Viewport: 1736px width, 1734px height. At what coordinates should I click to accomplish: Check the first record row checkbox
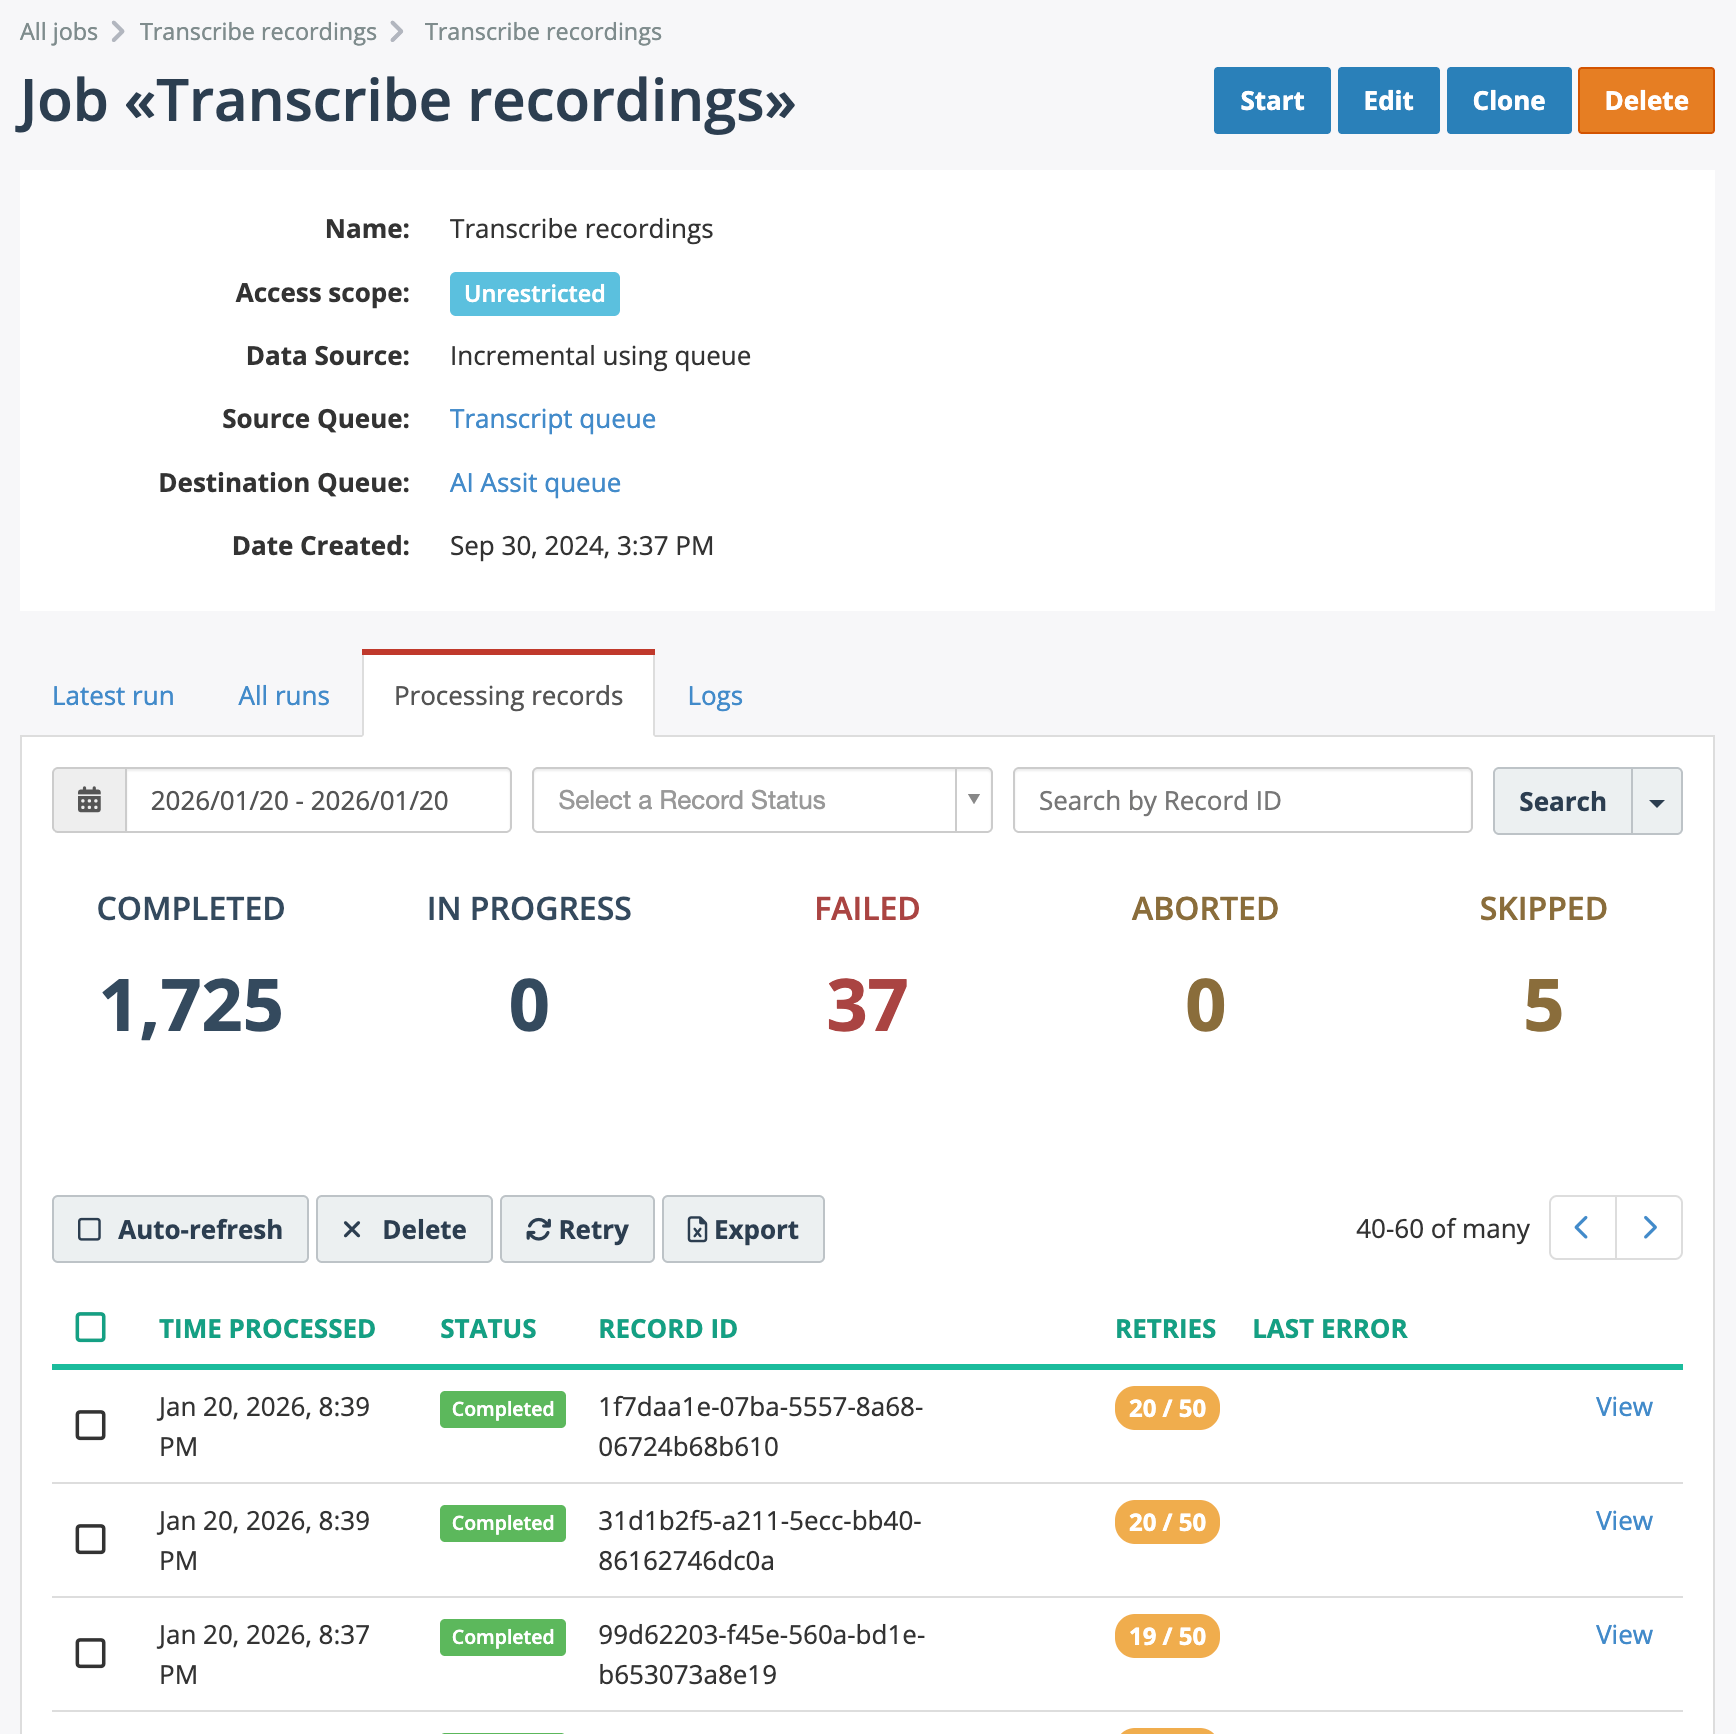tap(90, 1425)
